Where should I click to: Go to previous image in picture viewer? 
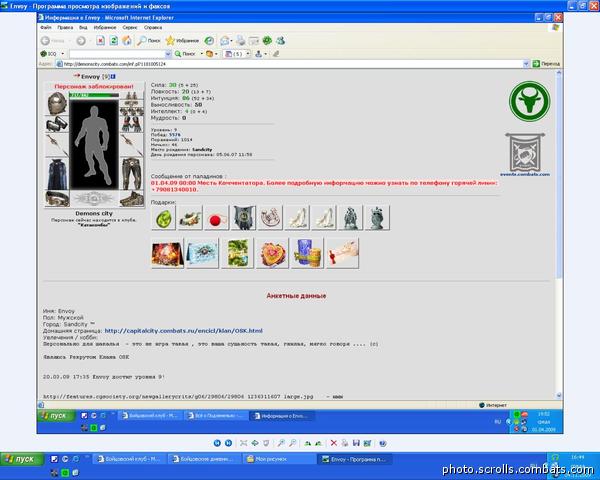[217, 443]
